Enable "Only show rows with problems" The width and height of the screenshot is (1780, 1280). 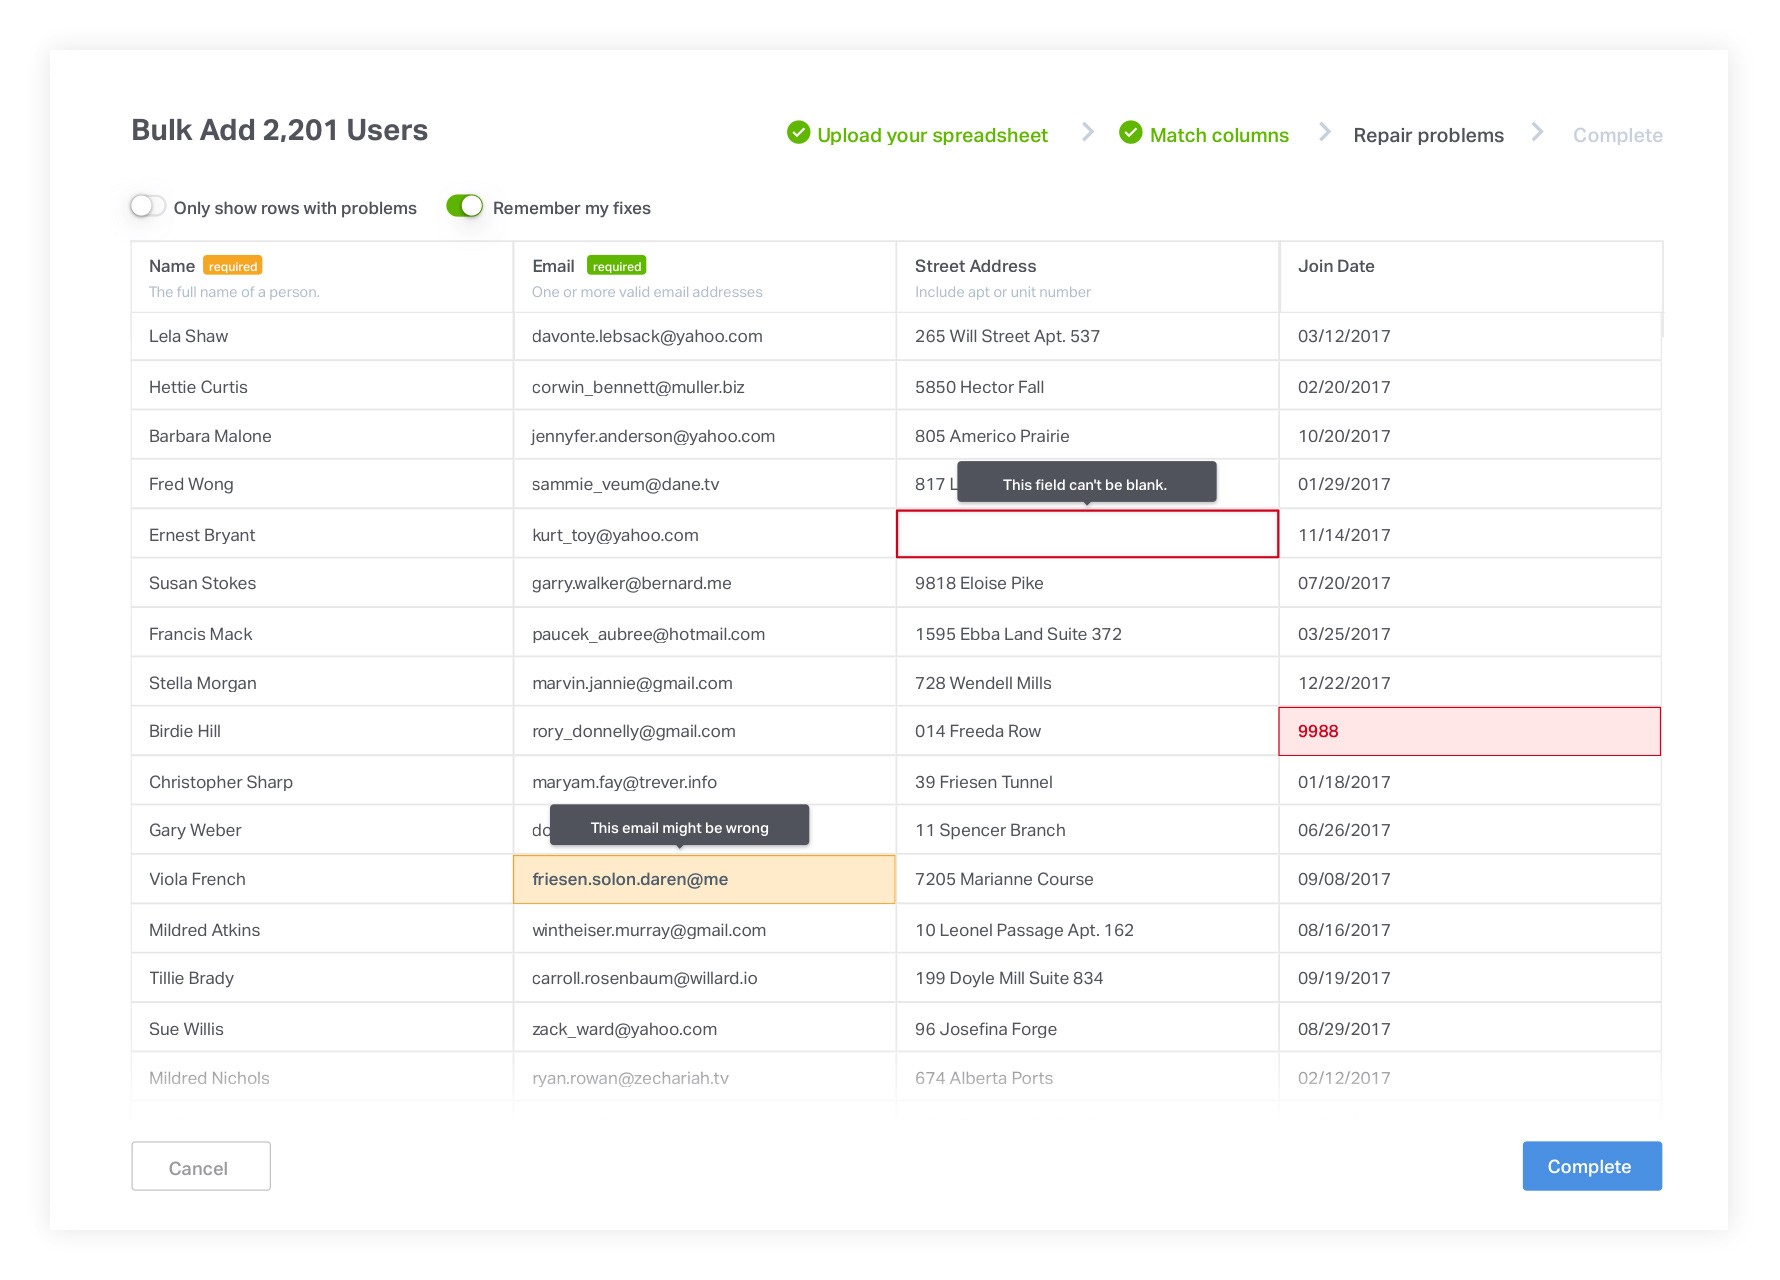coord(147,206)
